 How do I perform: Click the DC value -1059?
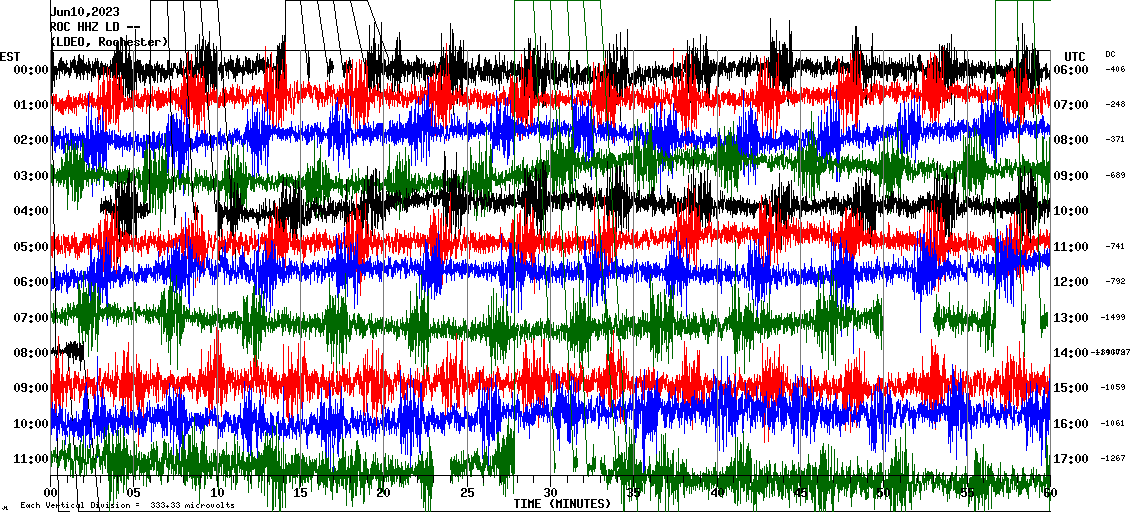[1113, 388]
